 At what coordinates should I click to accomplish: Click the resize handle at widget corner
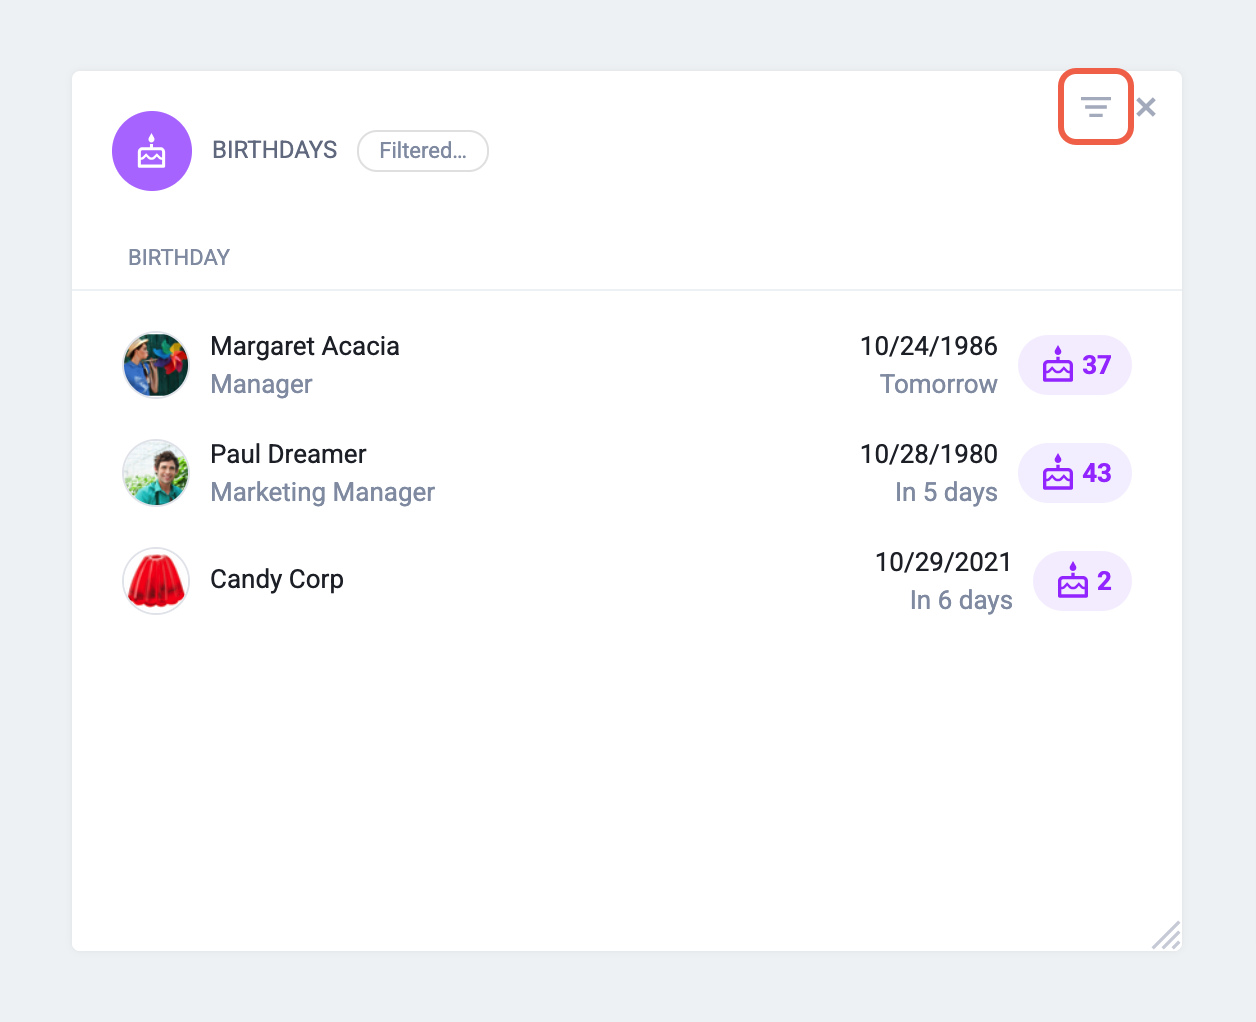click(x=1167, y=936)
